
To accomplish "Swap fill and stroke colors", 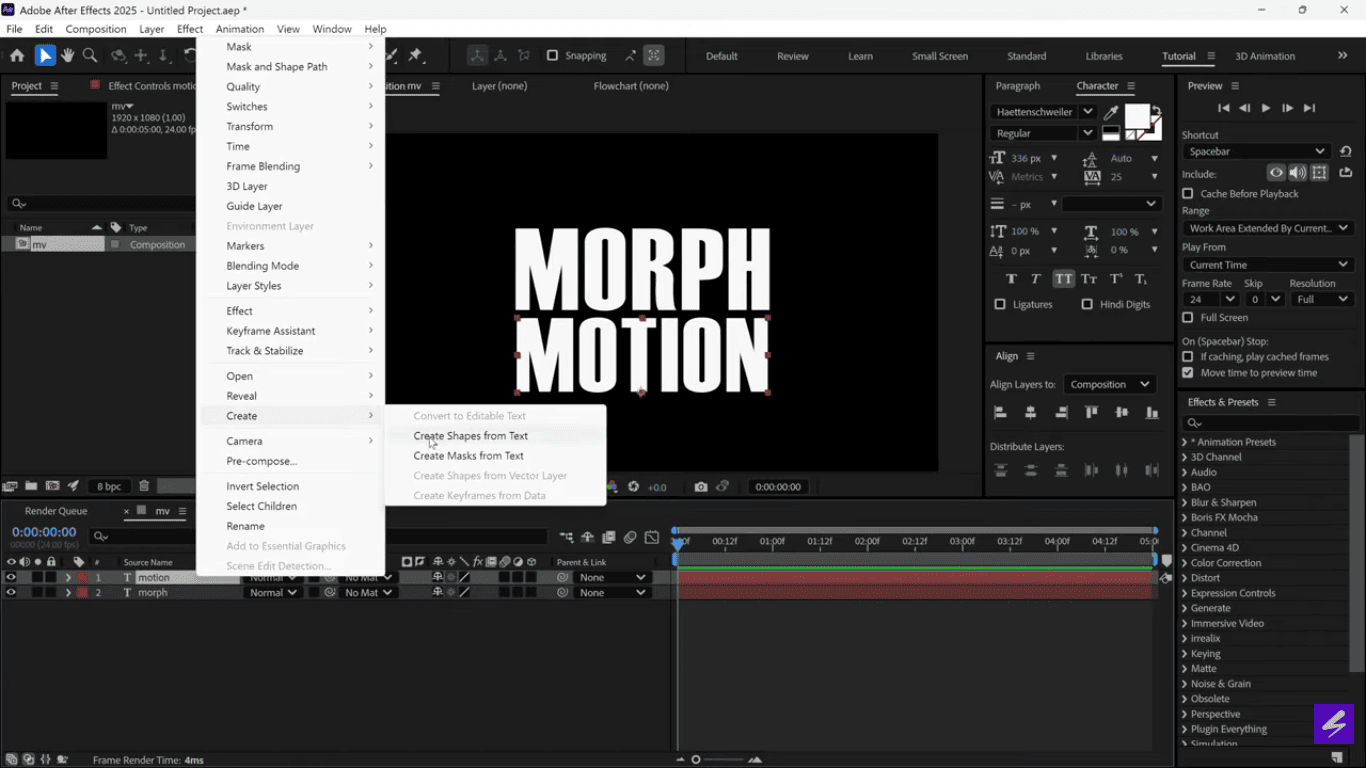I will coord(1156,110).
